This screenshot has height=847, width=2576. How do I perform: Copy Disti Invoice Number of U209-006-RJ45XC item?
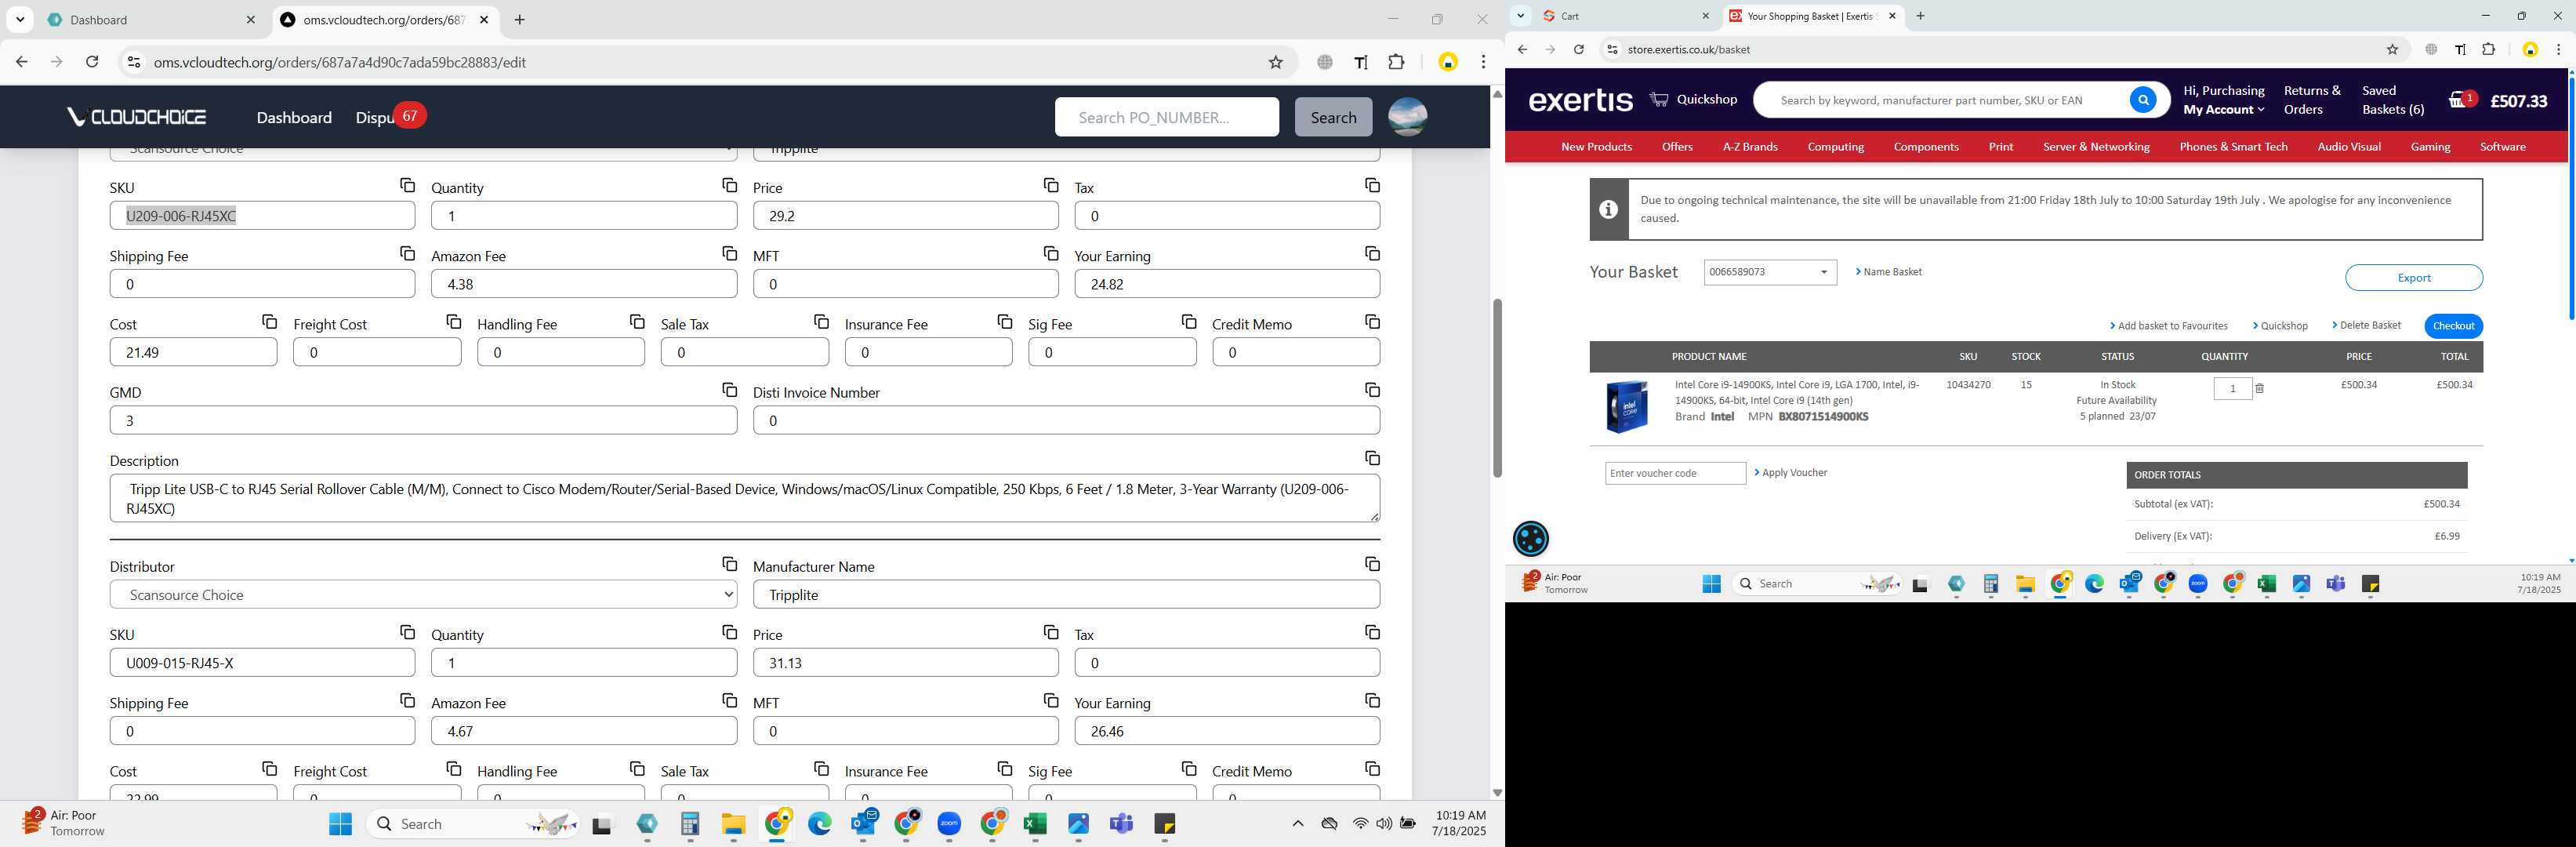click(1372, 389)
